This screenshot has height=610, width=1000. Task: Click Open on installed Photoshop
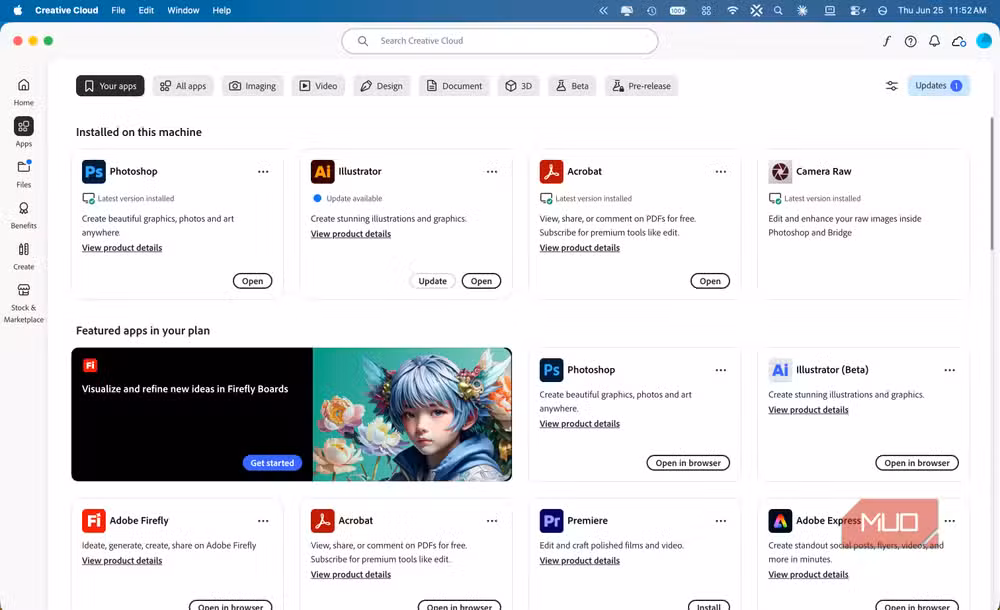[x=253, y=281]
